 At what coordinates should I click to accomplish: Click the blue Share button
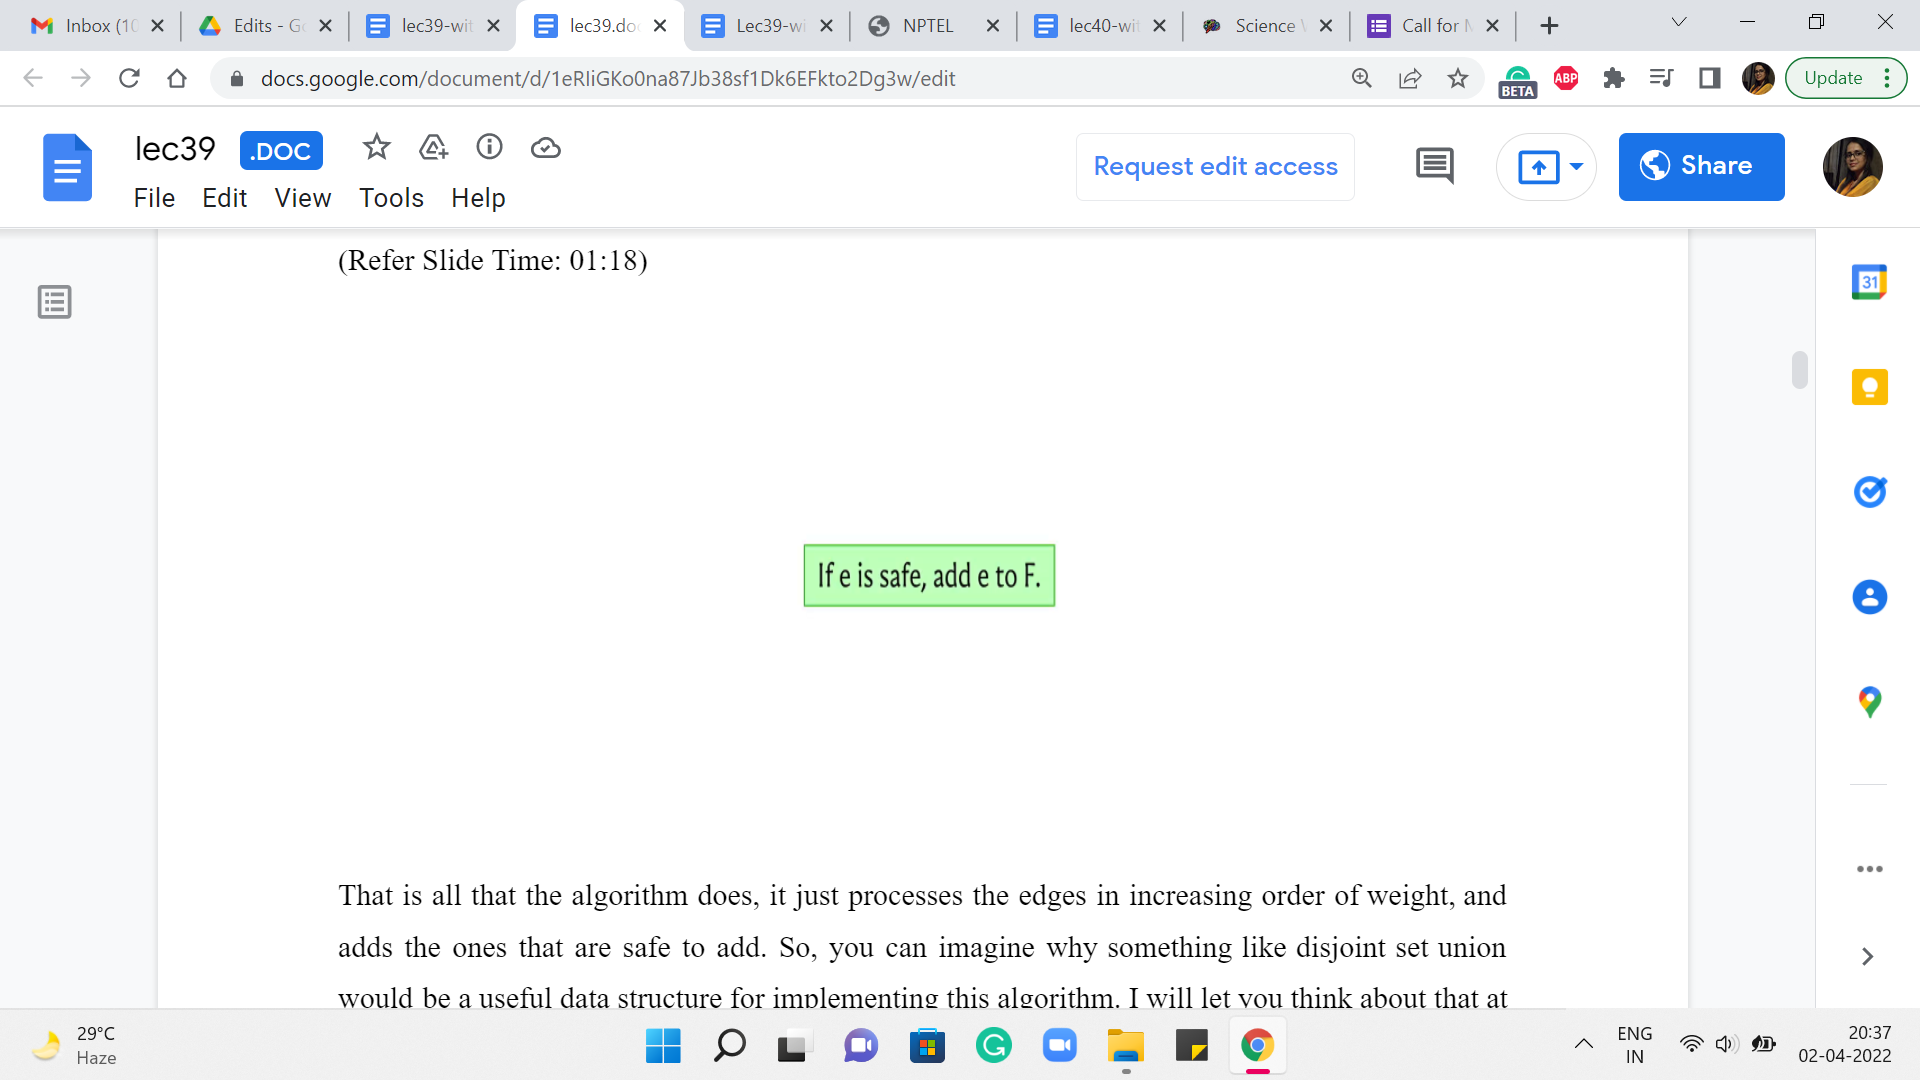point(1701,166)
